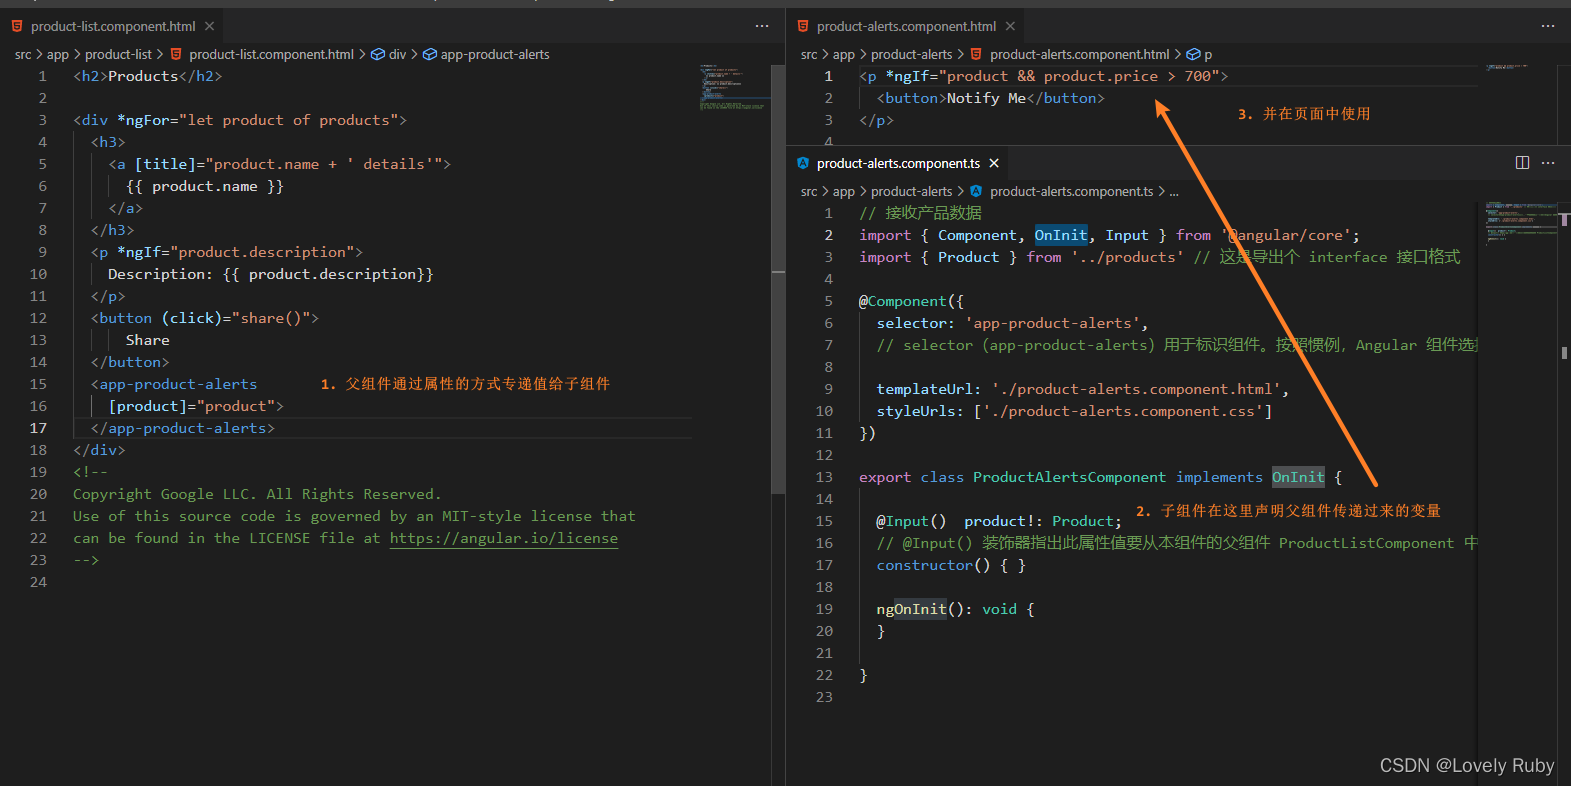Click highlighted 'OnInit' in import statement
Screen dimensions: 1571x786
(x=1060, y=235)
